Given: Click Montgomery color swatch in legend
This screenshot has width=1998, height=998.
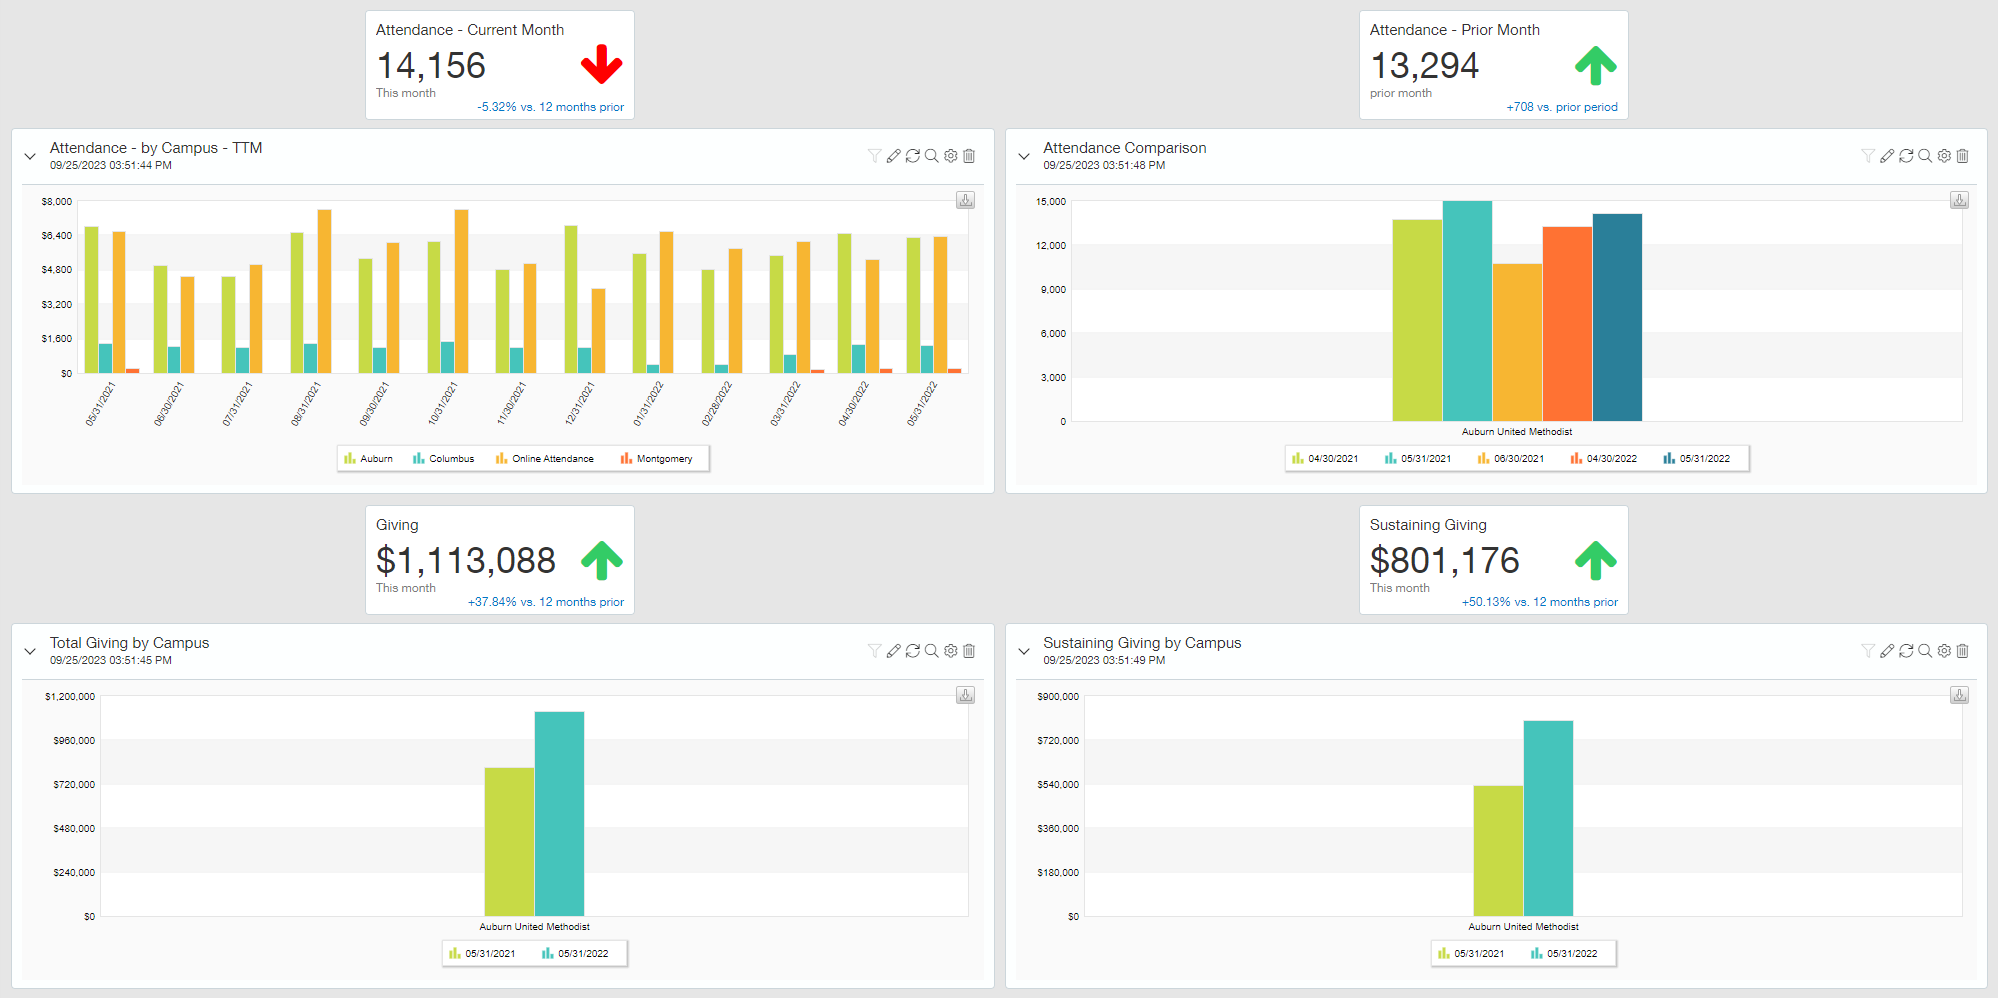Looking at the screenshot, I should 626,459.
